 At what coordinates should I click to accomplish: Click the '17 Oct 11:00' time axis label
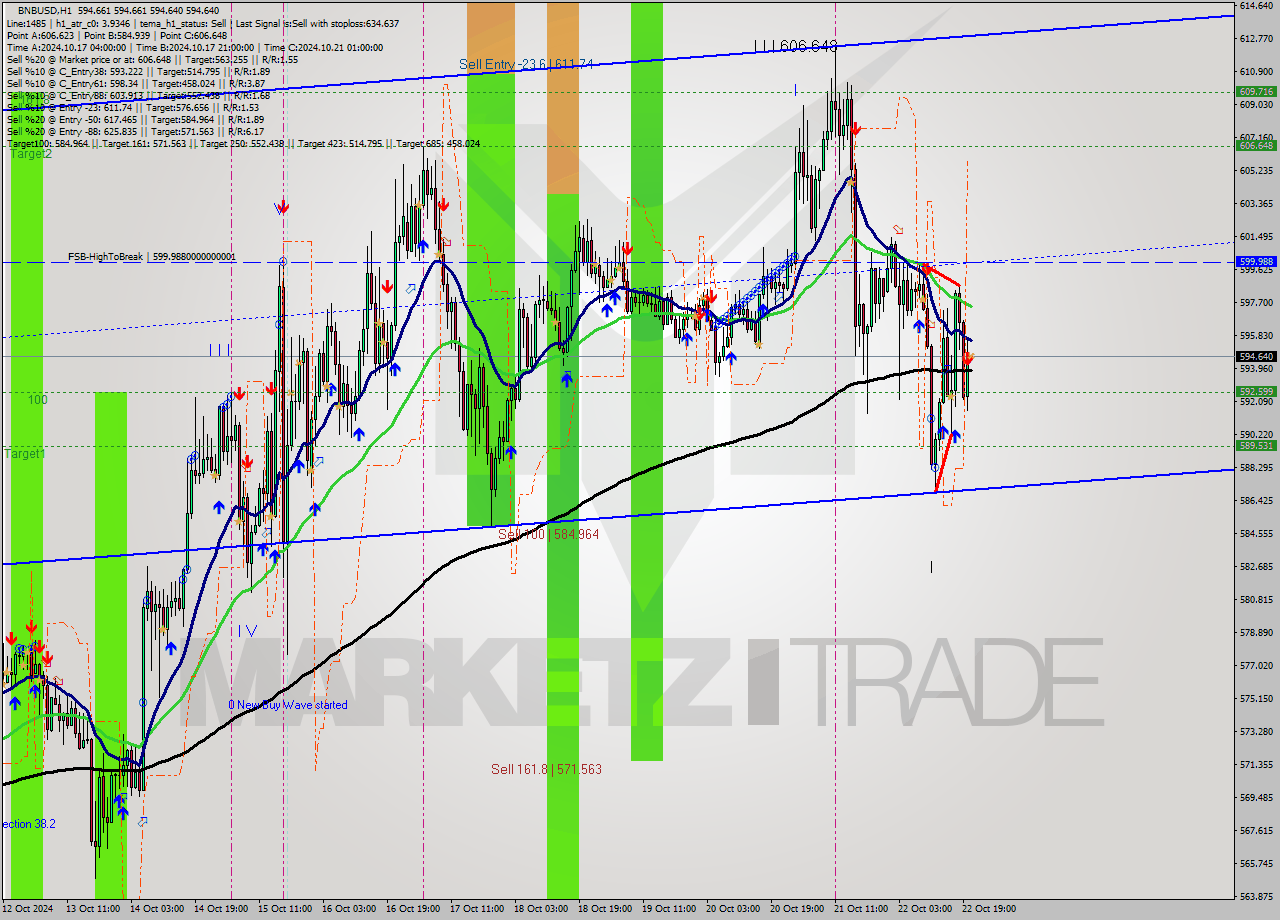tap(477, 909)
